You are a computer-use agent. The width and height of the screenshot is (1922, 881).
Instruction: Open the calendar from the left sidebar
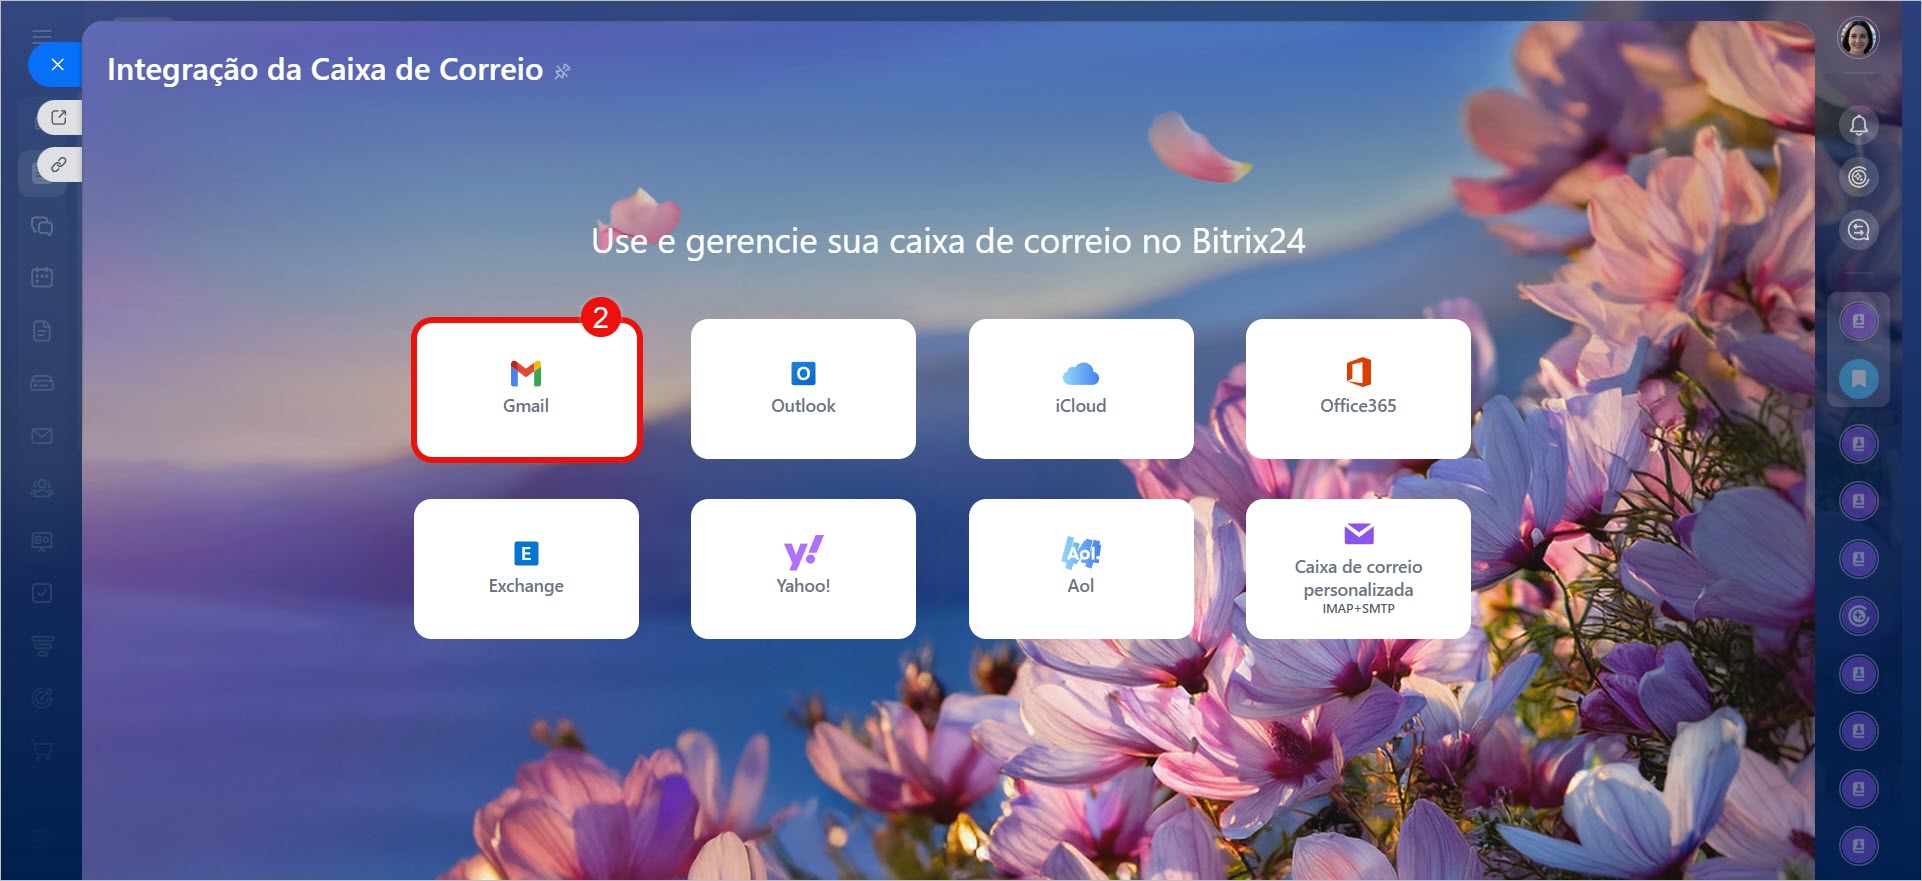click(42, 277)
